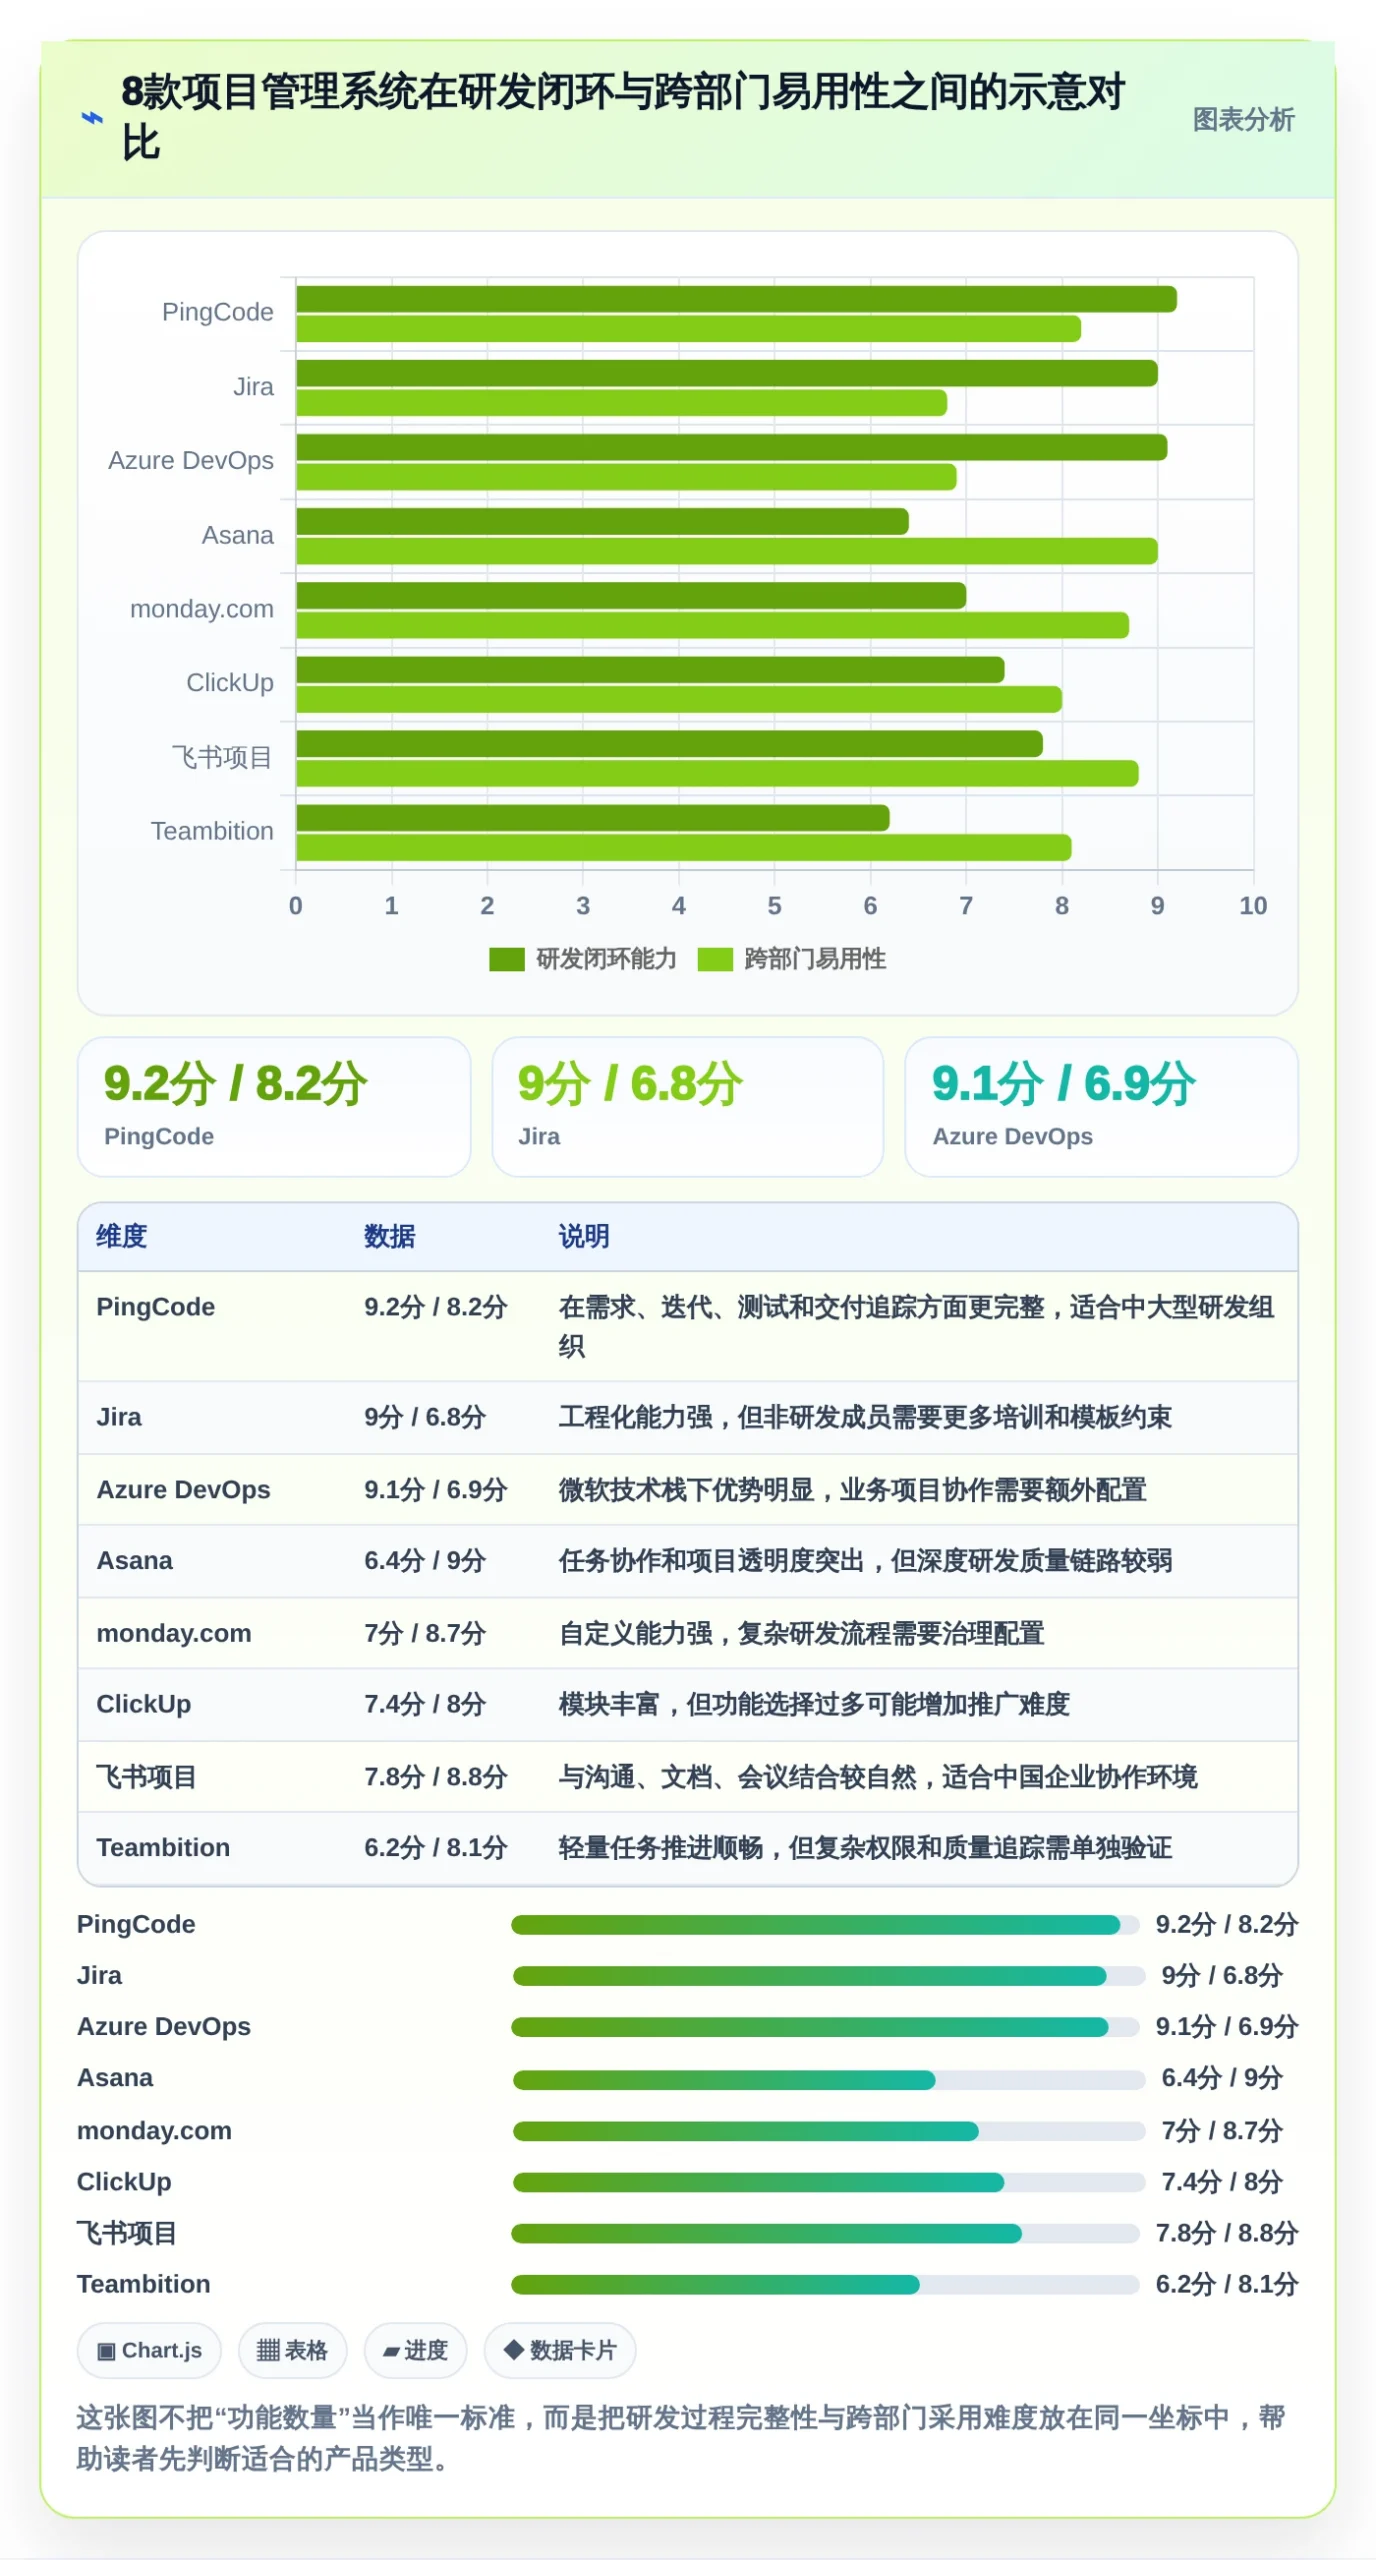This screenshot has height=2560, width=1376.
Task: Click the chart title beginning 8款项目管理系统
Action: (623, 116)
